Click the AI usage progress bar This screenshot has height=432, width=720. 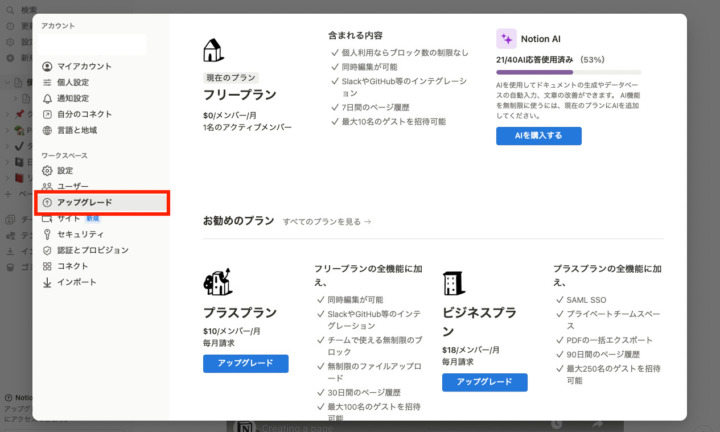point(568,72)
